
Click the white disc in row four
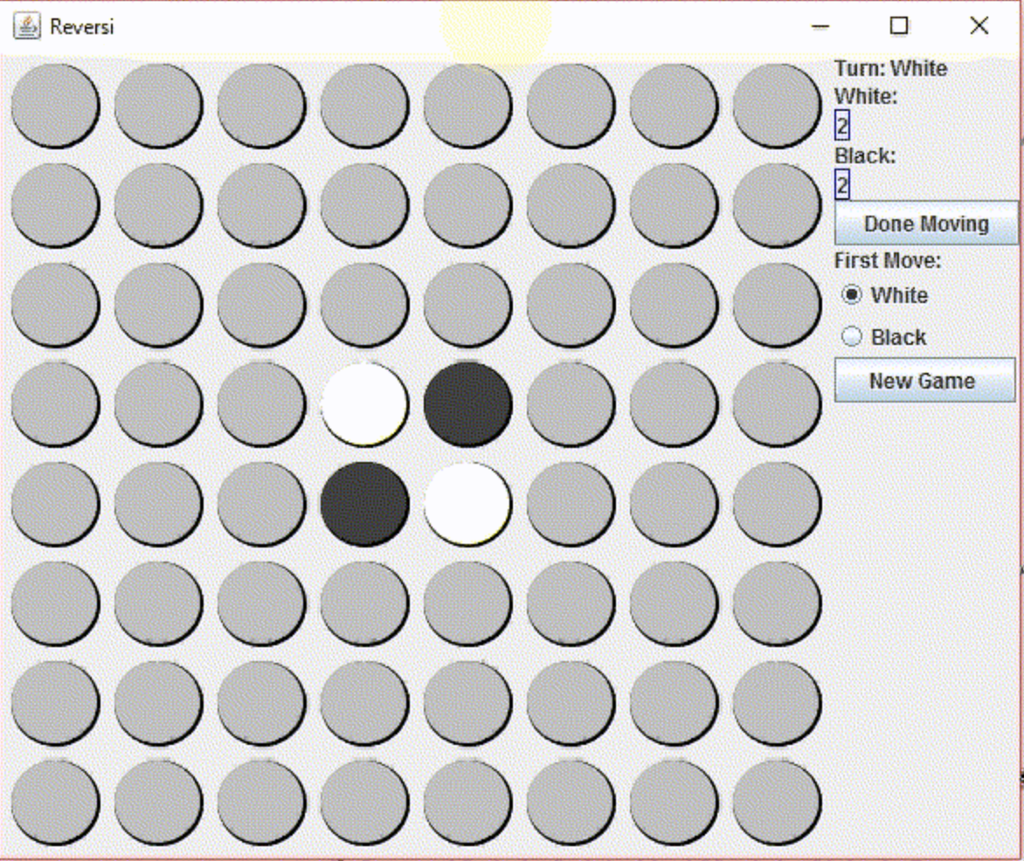click(x=364, y=403)
